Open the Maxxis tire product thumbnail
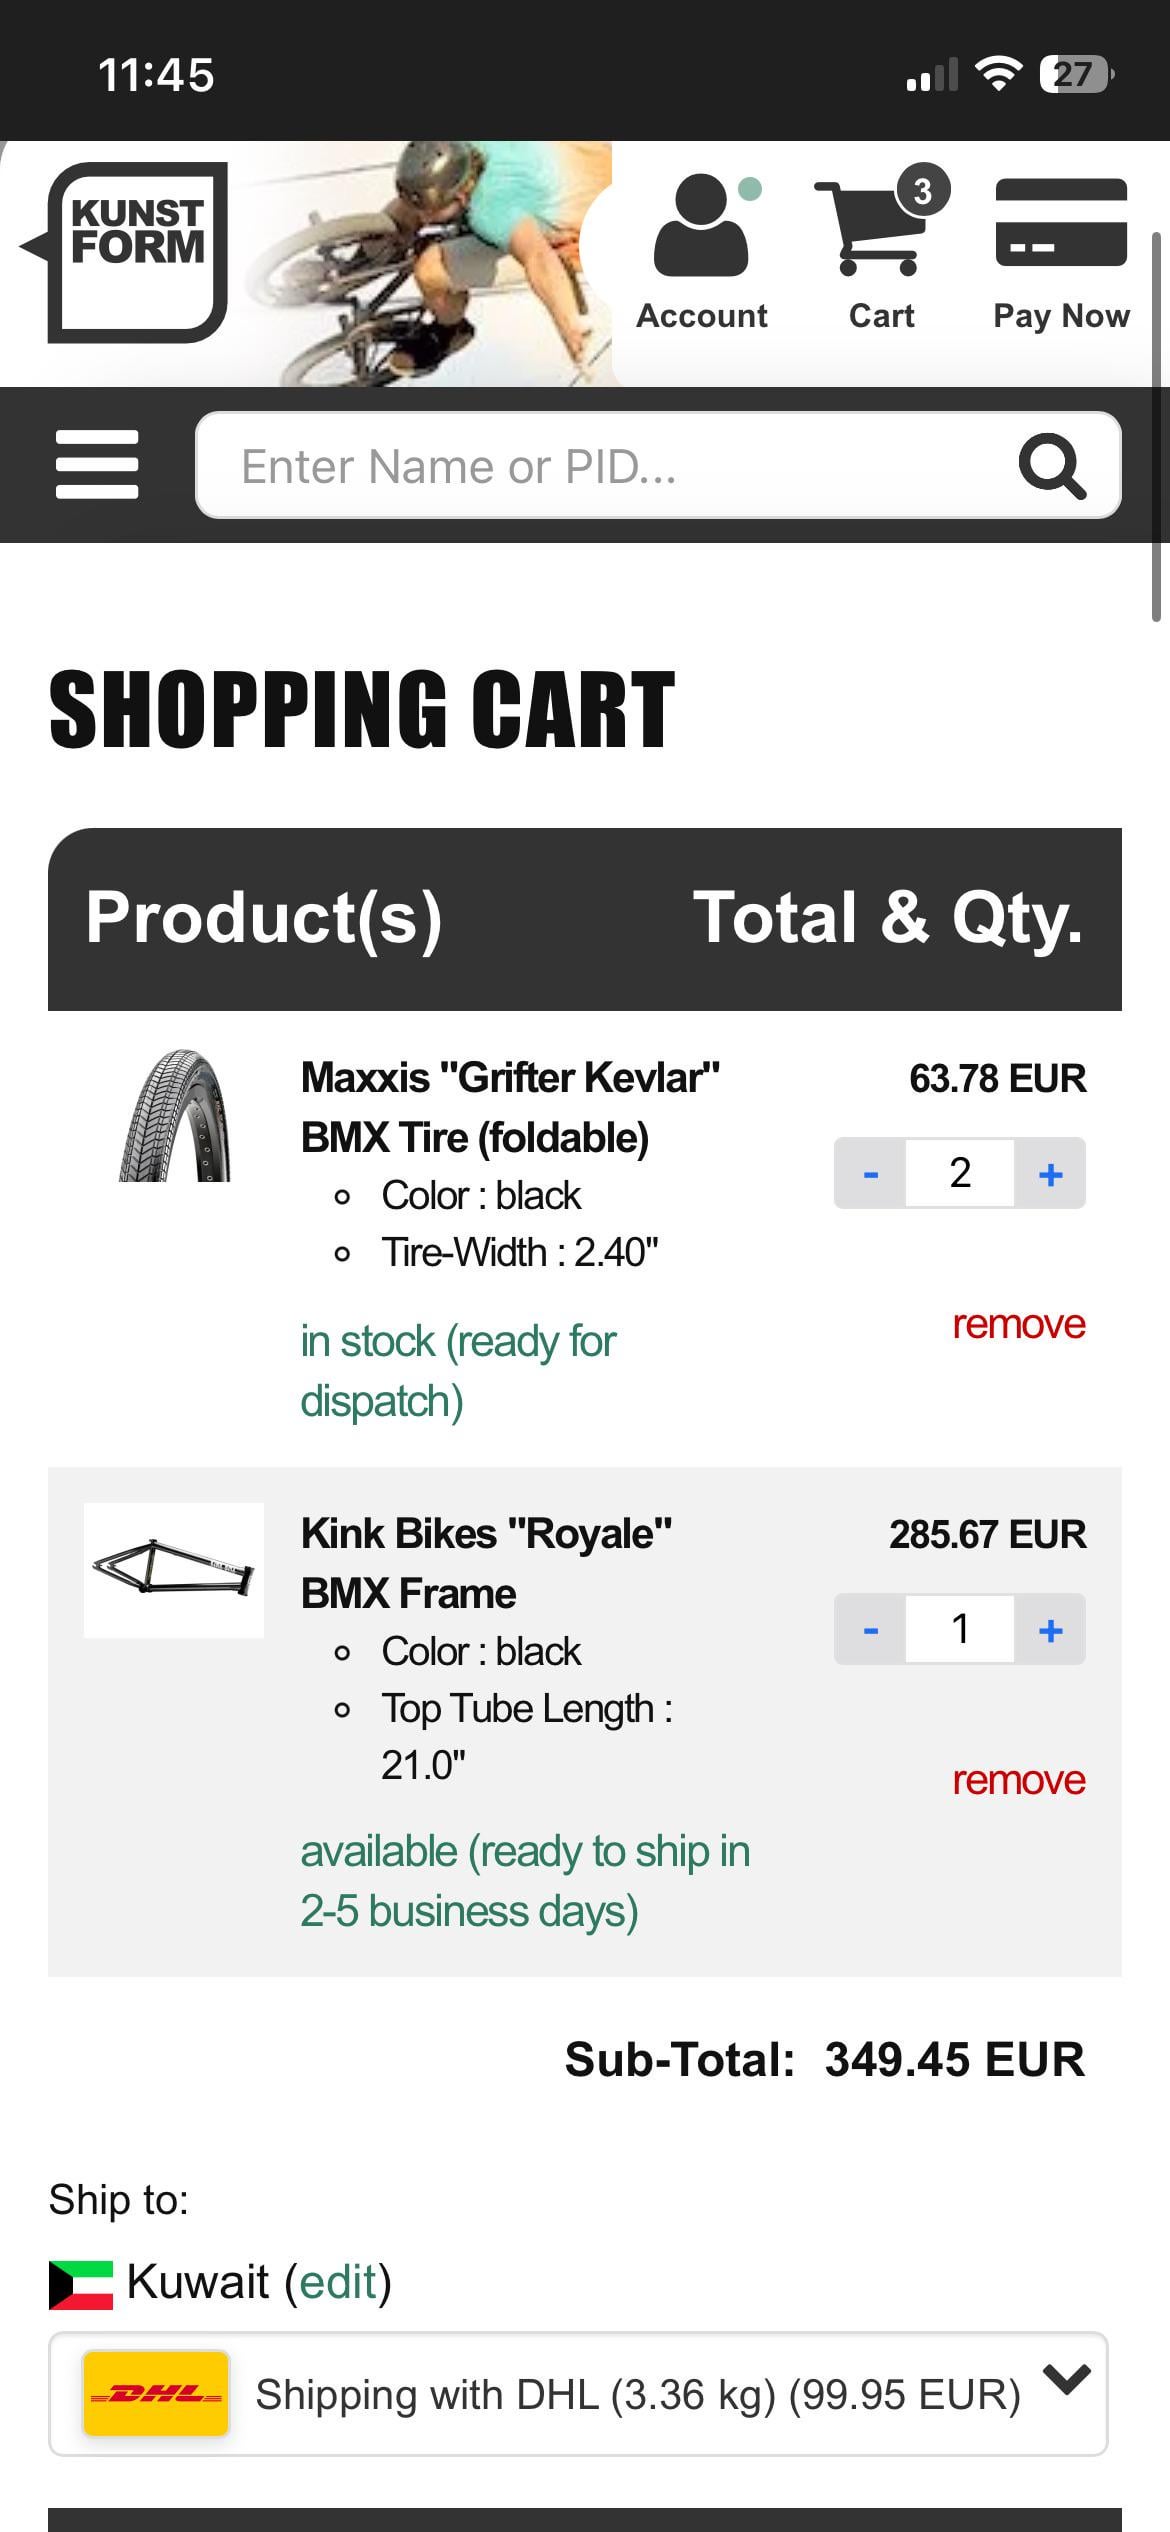 [x=175, y=1116]
